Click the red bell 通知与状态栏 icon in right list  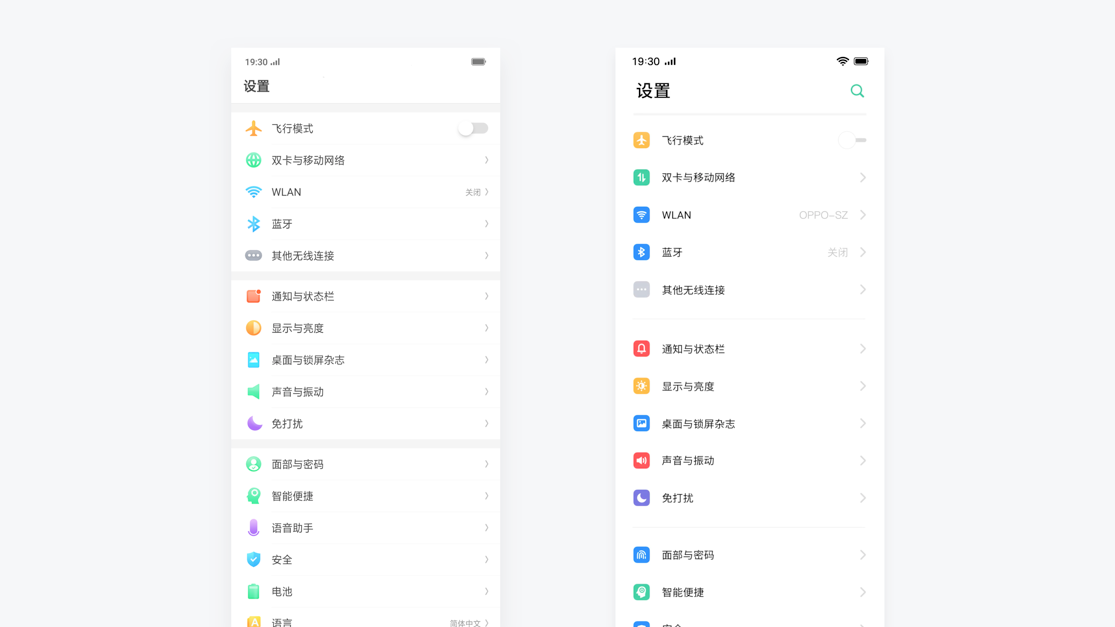pos(642,349)
